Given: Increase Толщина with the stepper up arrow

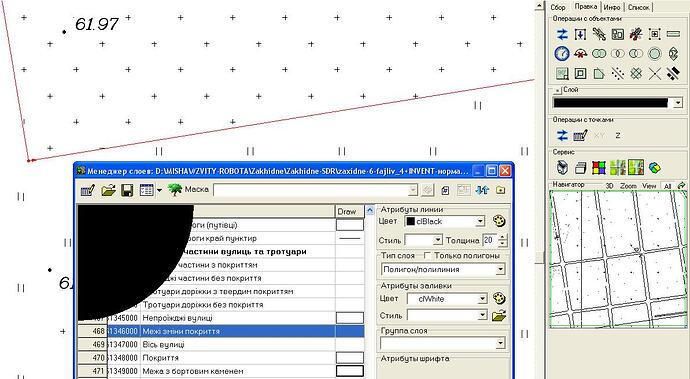Looking at the screenshot, I should 503,237.
